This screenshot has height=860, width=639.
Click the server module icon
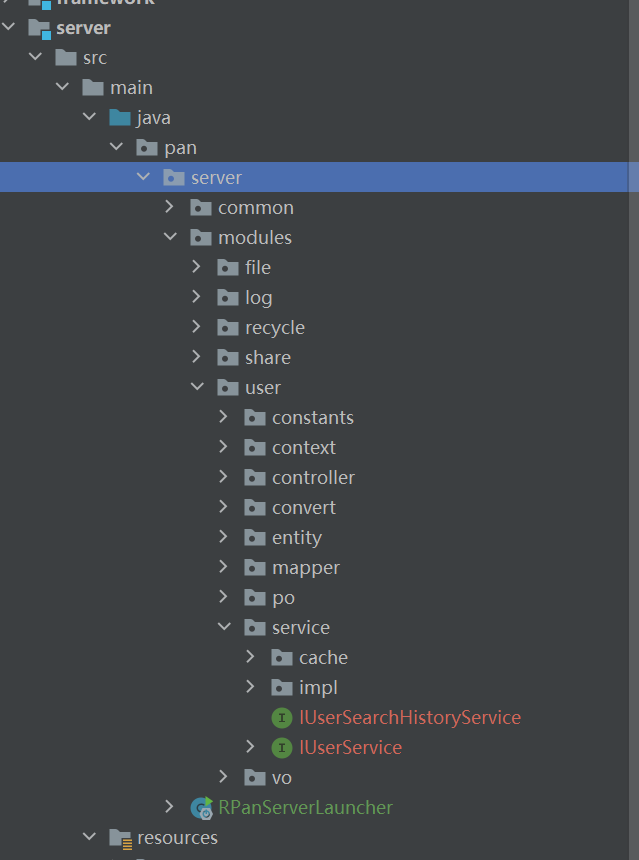40,28
